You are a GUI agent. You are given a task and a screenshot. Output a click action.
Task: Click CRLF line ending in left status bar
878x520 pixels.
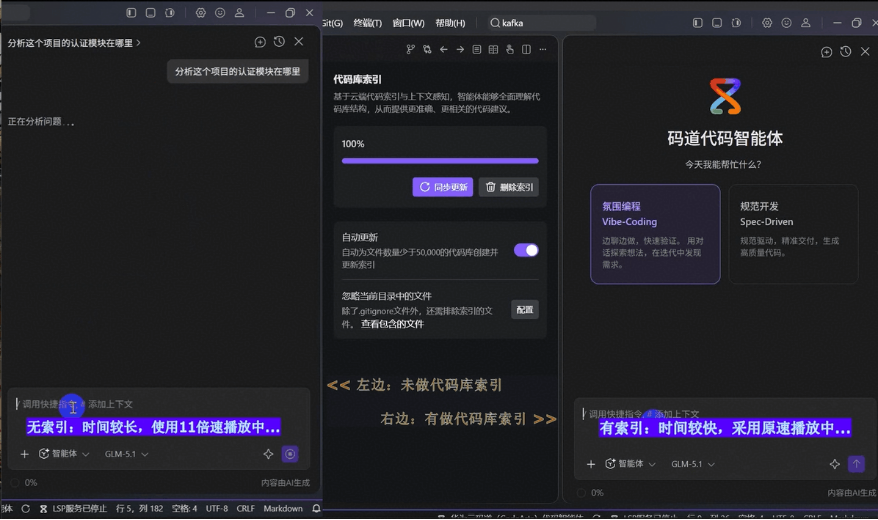[245, 508]
